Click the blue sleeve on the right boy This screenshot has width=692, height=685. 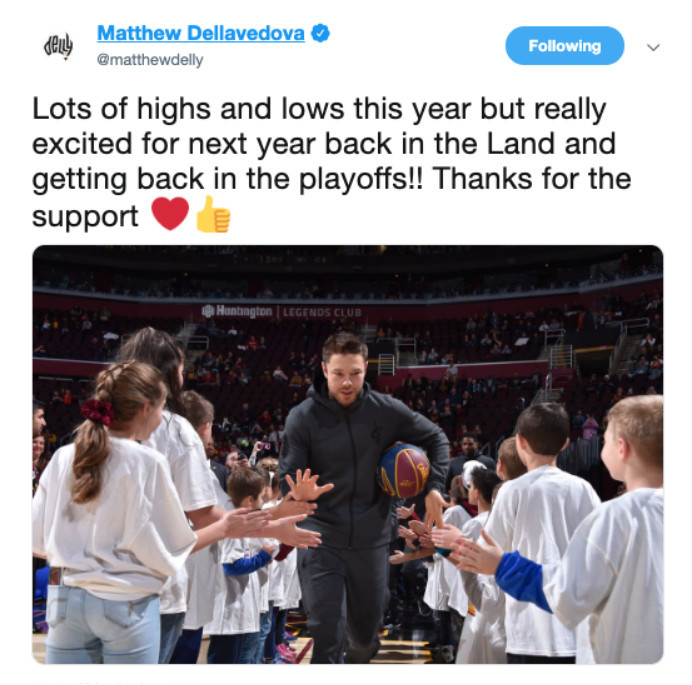pyautogui.click(x=523, y=581)
